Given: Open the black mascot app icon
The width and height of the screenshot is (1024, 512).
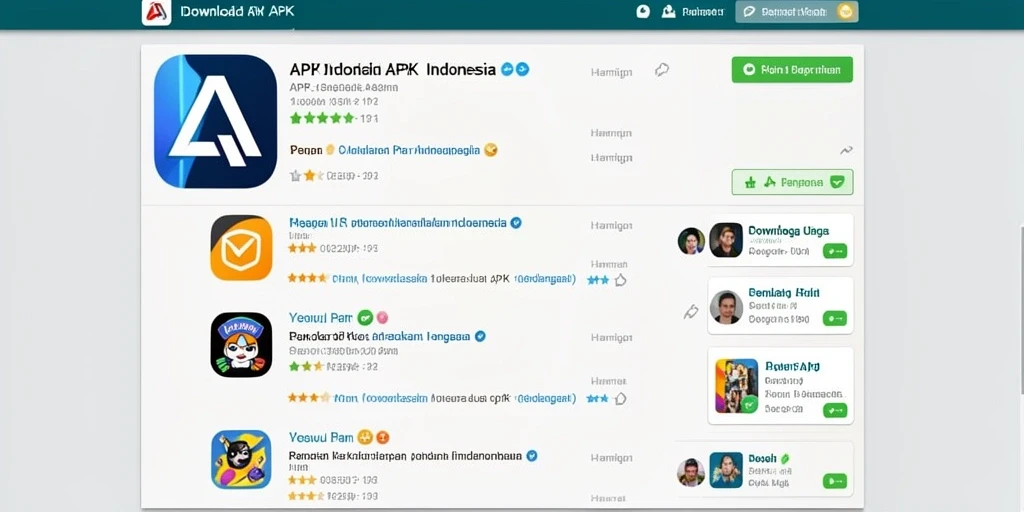Looking at the screenshot, I should coord(241,345).
